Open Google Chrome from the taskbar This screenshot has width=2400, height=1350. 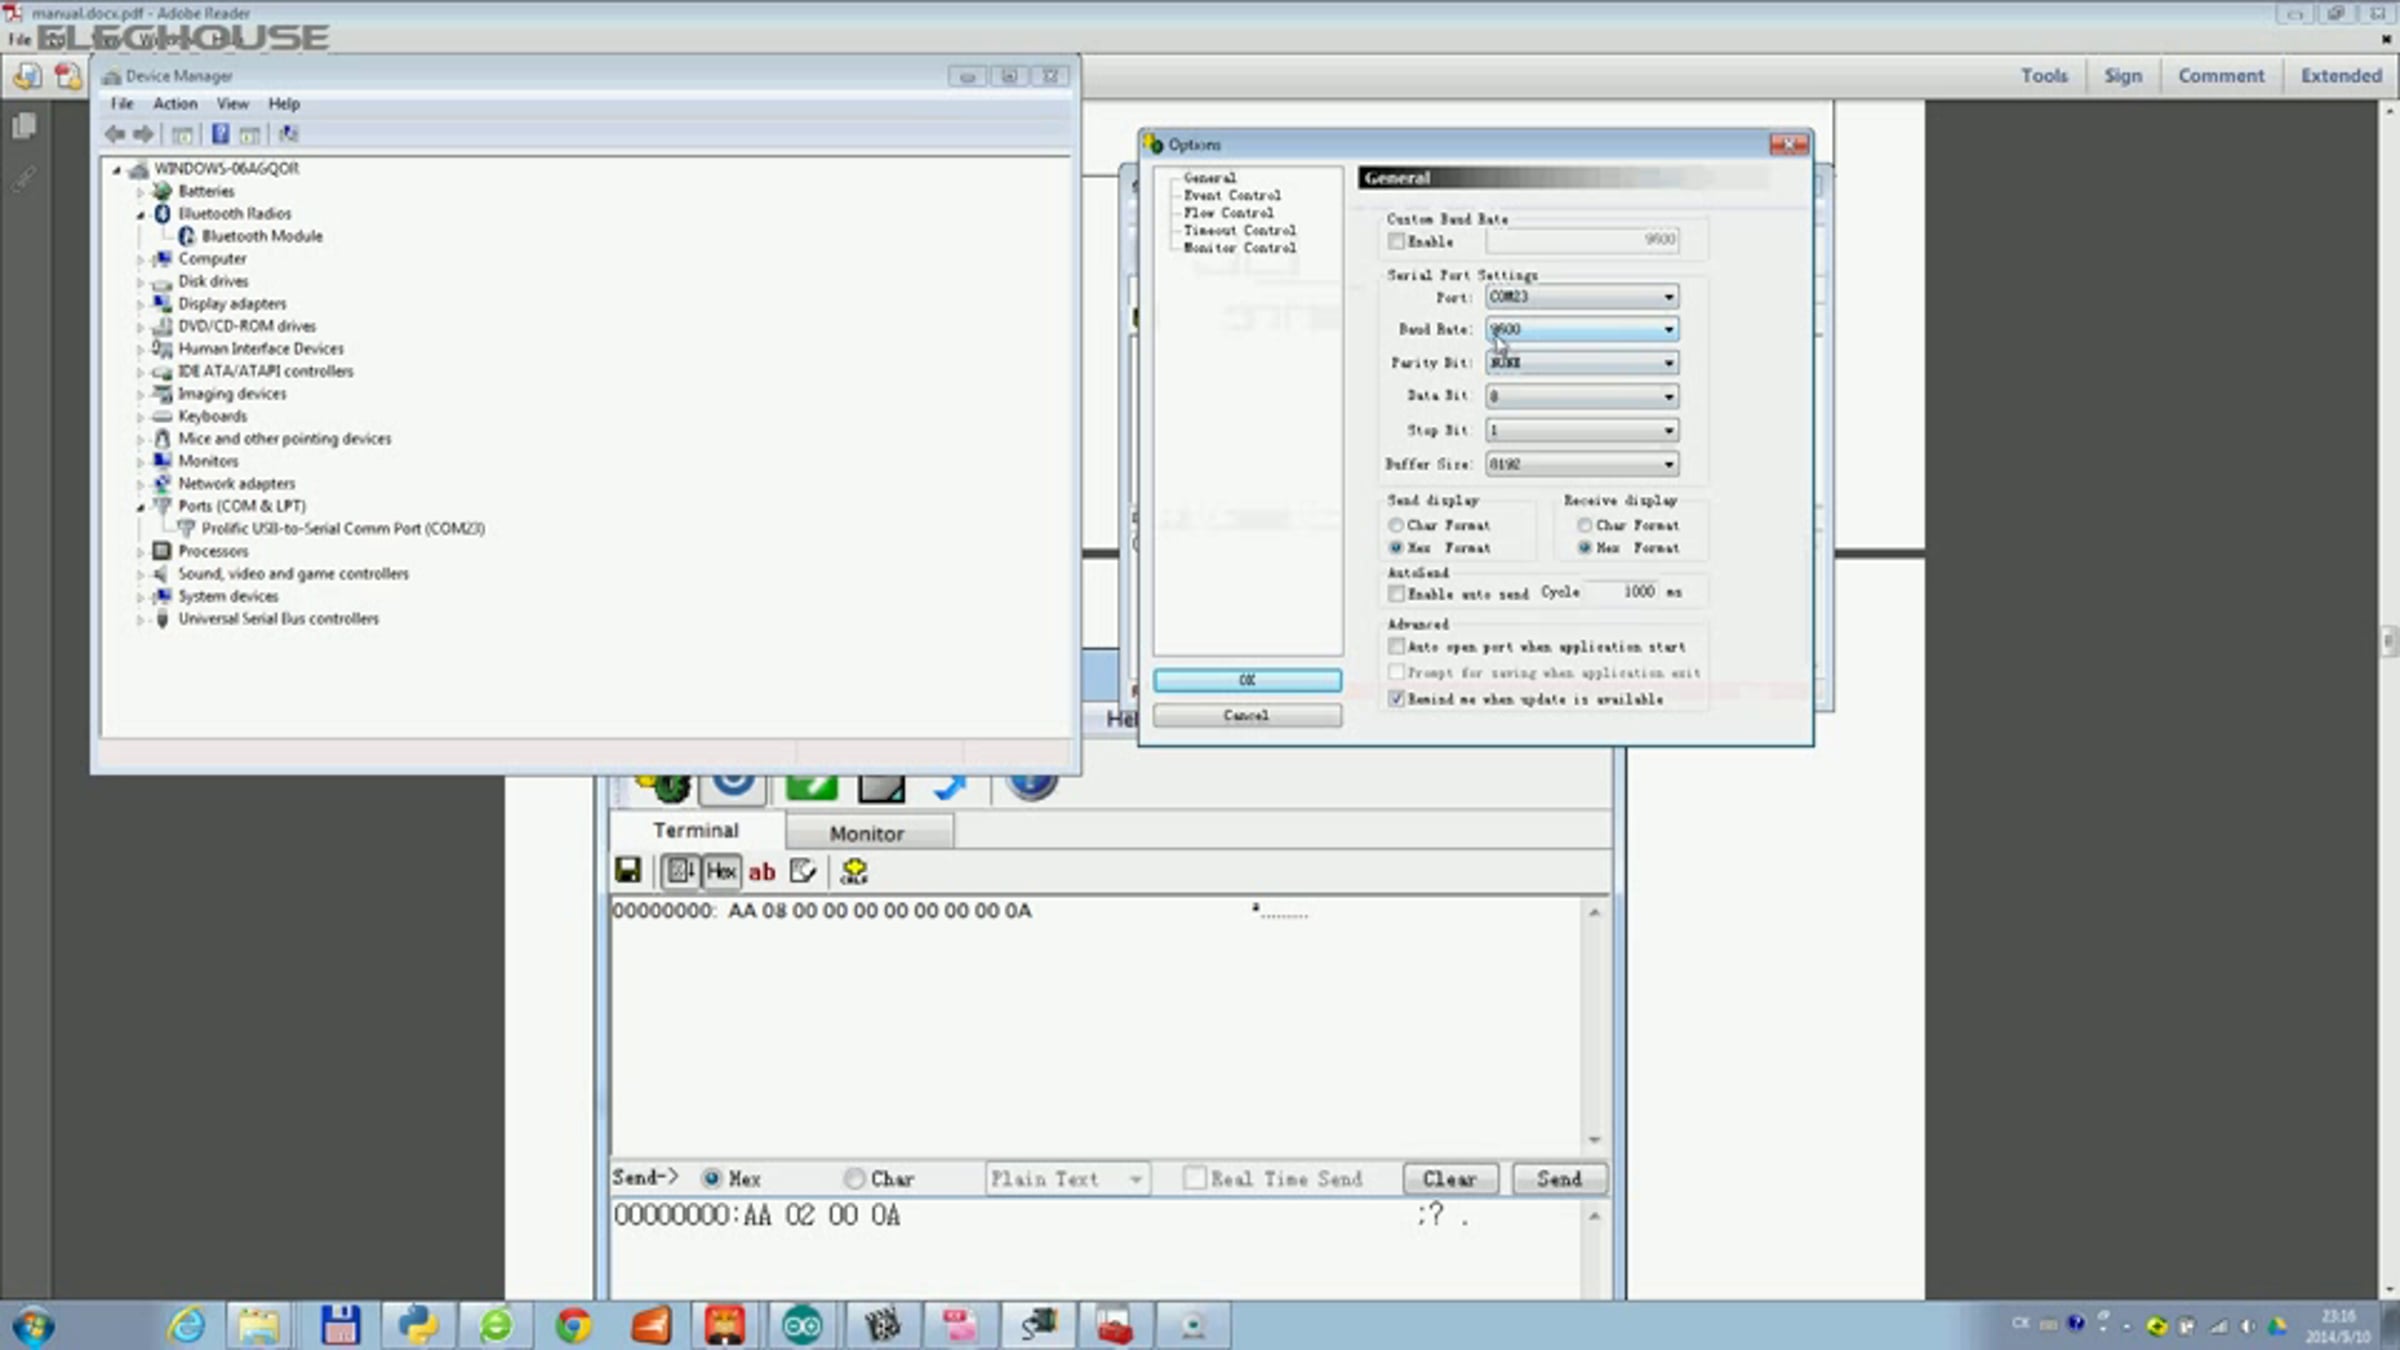click(x=573, y=1326)
